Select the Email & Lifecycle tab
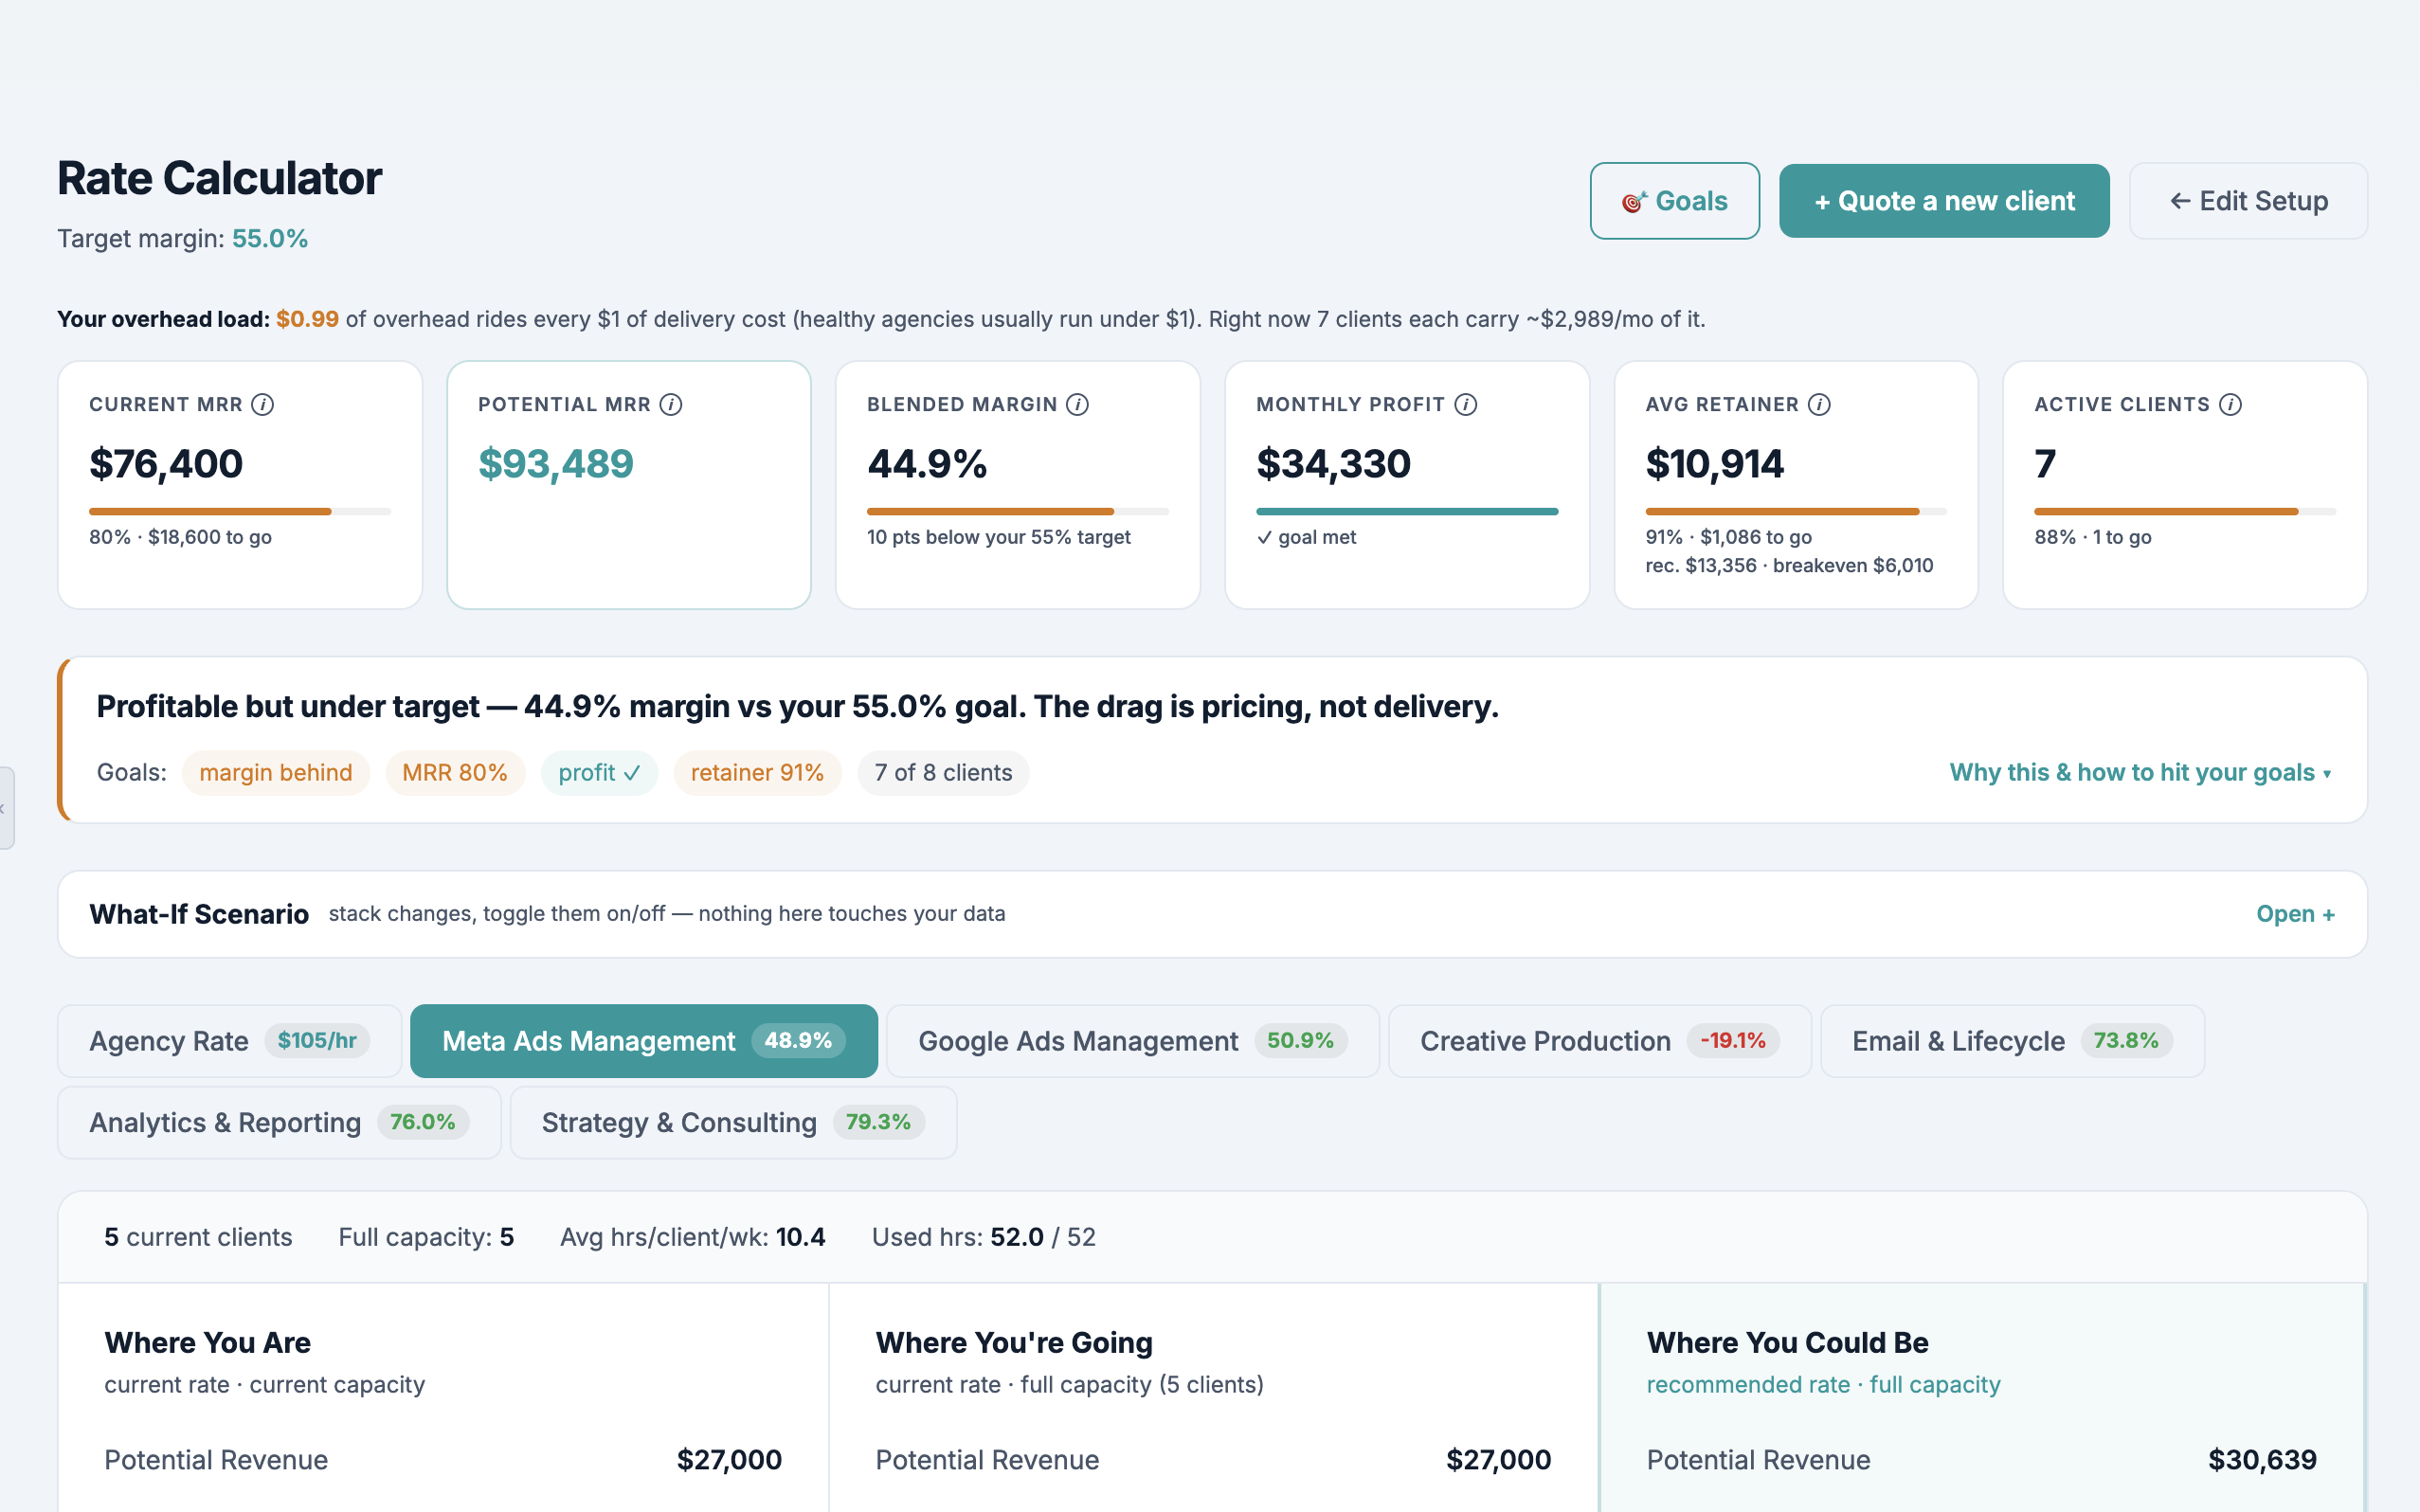The image size is (2420, 1512). (x=2012, y=1041)
